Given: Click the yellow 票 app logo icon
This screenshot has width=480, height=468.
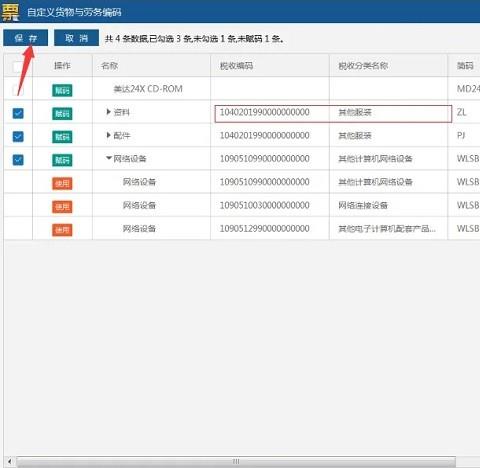Looking at the screenshot, I should click(x=10, y=11).
